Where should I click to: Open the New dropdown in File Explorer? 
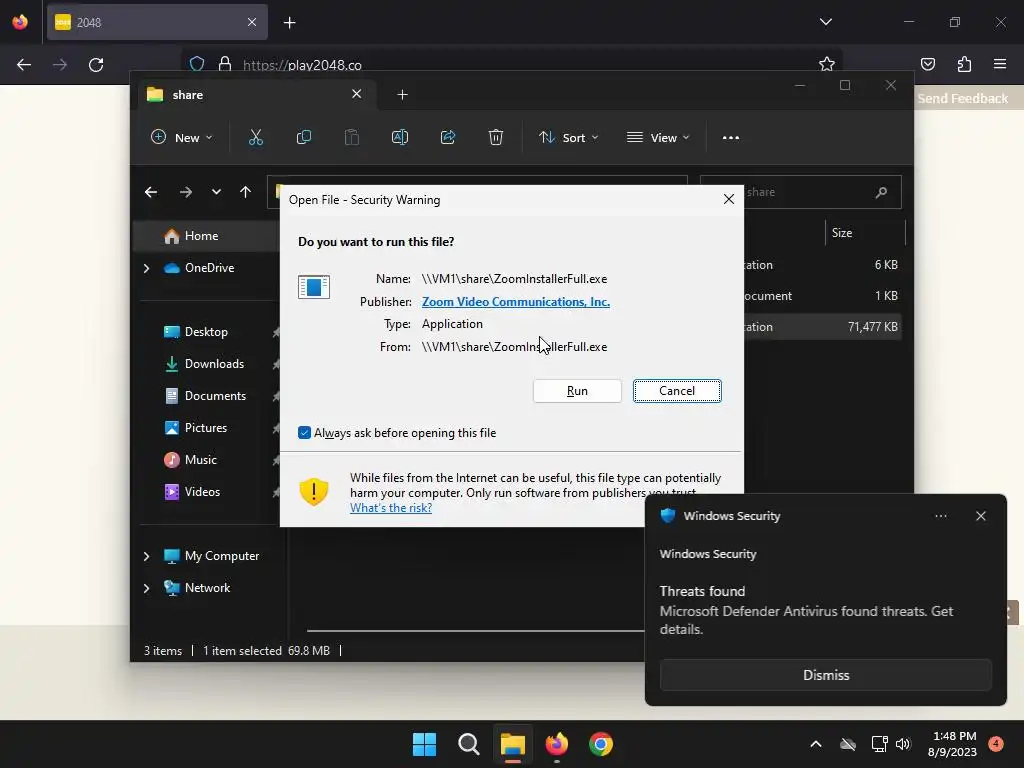tap(182, 138)
